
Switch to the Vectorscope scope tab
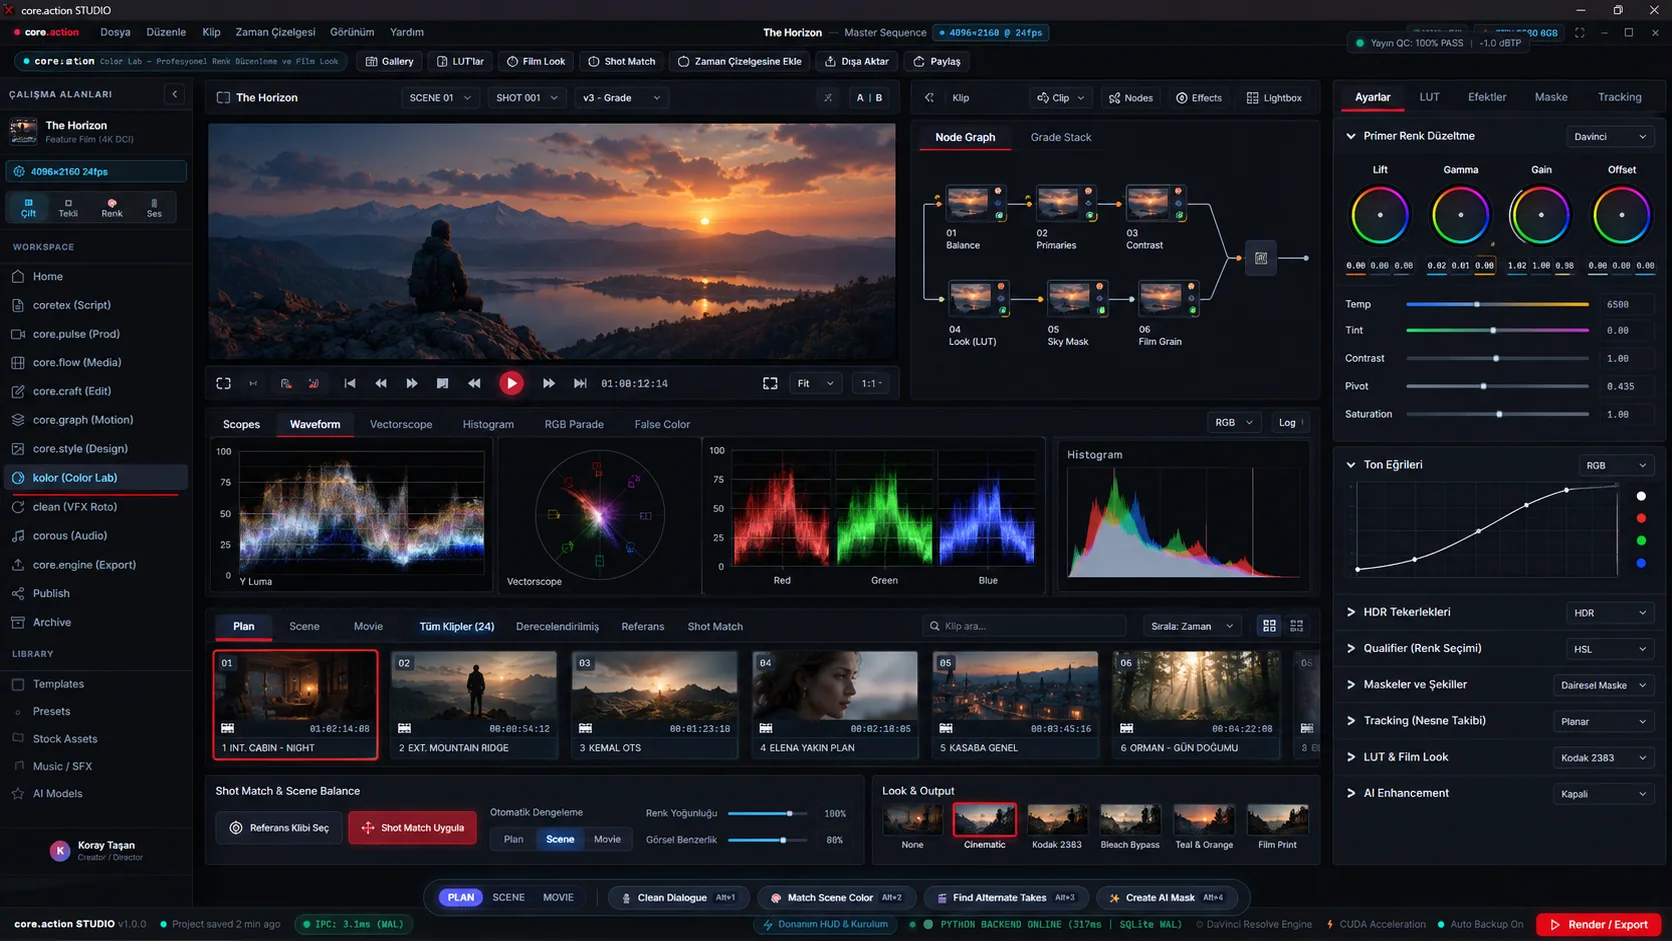[401, 424]
